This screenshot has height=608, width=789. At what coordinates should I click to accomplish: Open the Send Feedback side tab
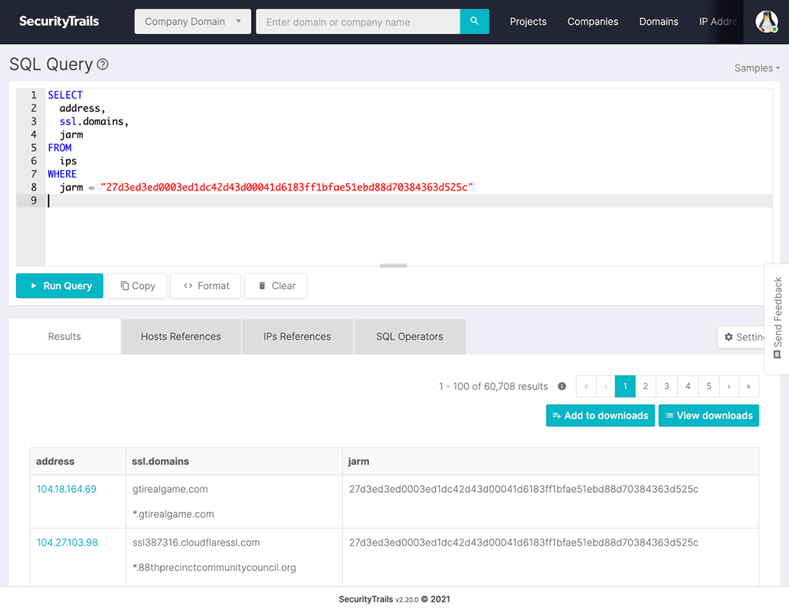click(x=777, y=319)
